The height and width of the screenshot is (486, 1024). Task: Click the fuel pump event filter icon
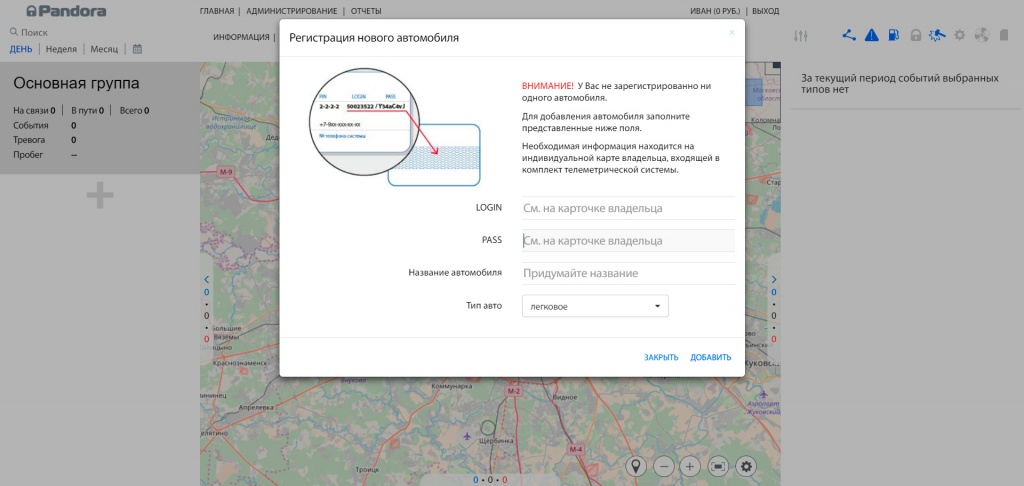tap(893, 36)
